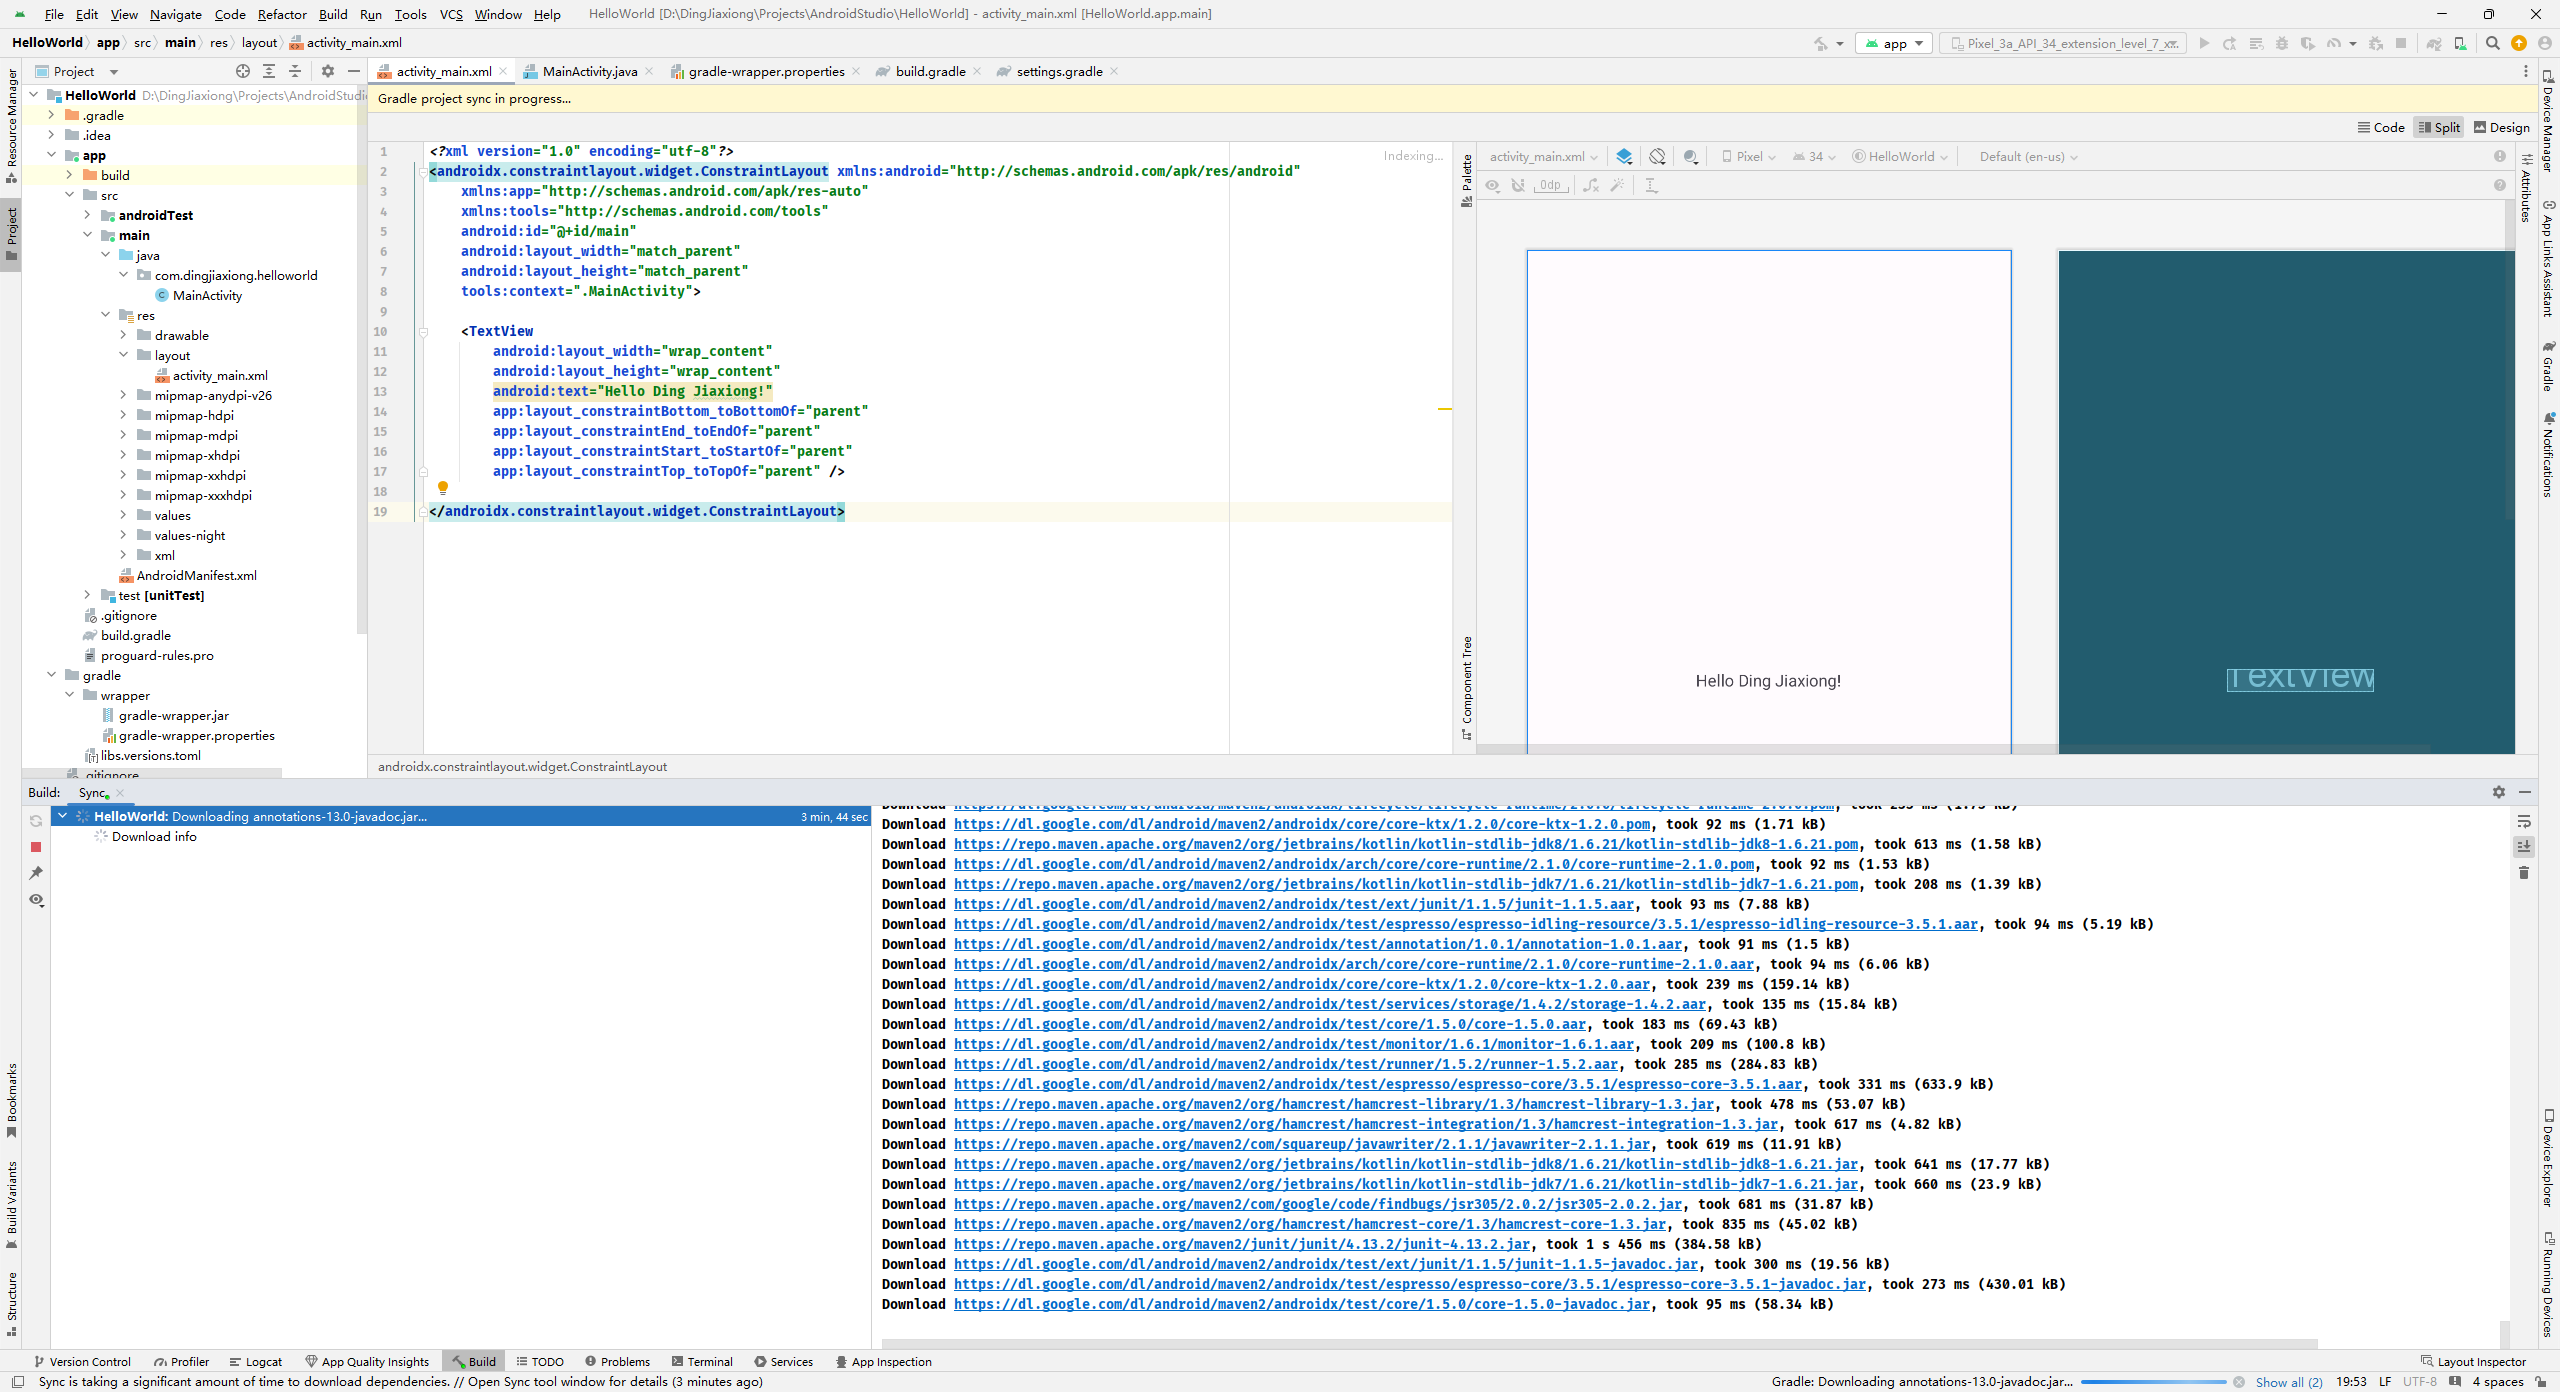Click the Build panel gear settings icon
This screenshot has width=2560, height=1392.
(2499, 792)
